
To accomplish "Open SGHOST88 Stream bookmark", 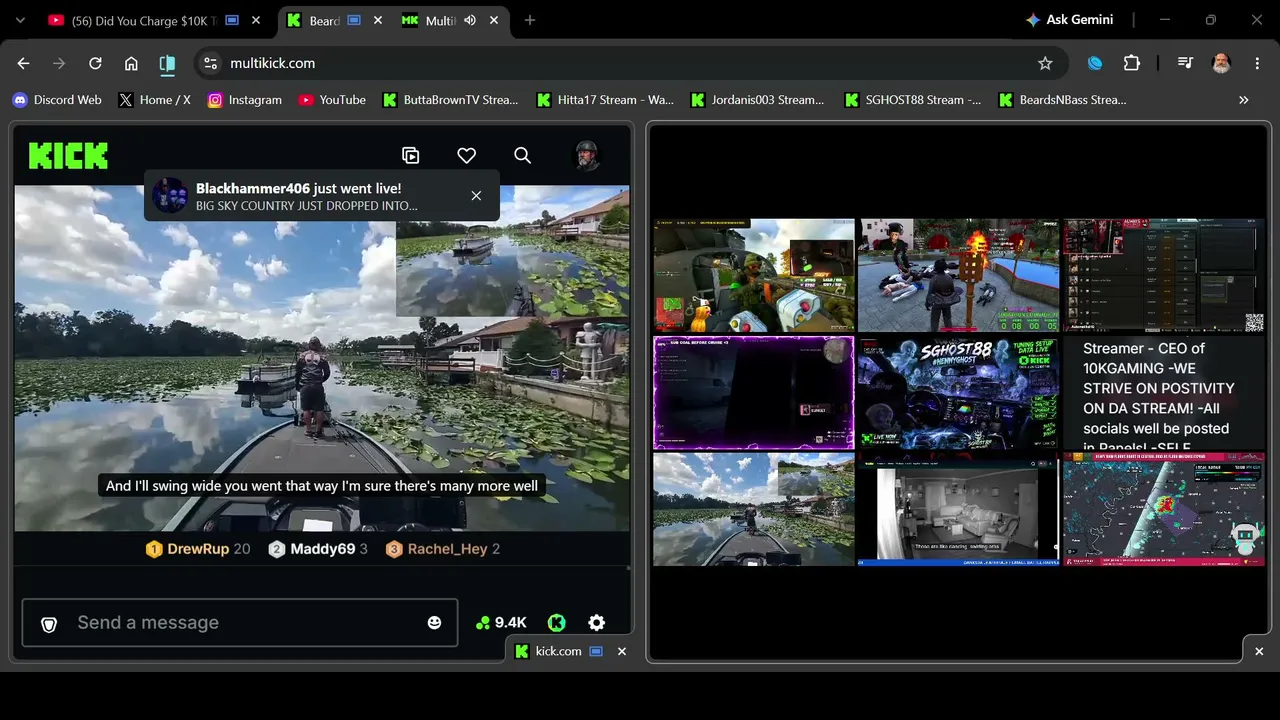I will click(x=913, y=100).
